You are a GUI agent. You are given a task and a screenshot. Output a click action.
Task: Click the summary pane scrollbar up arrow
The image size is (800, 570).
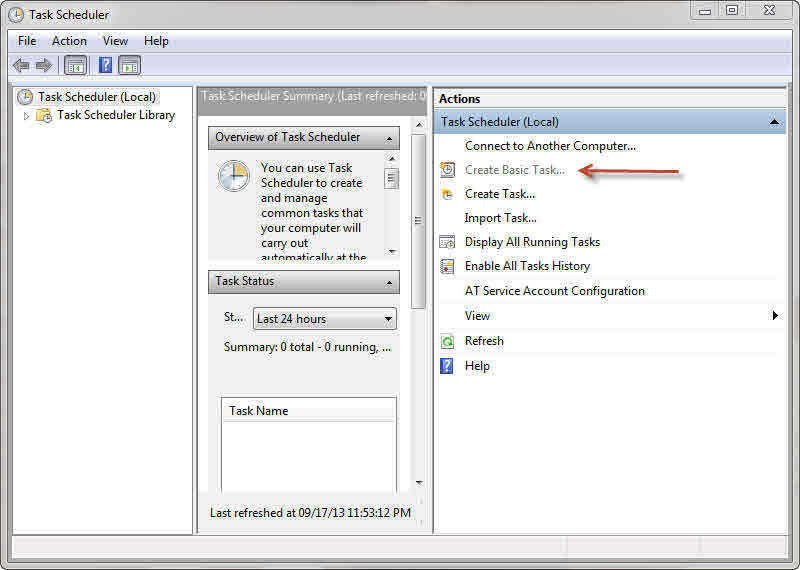[419, 125]
